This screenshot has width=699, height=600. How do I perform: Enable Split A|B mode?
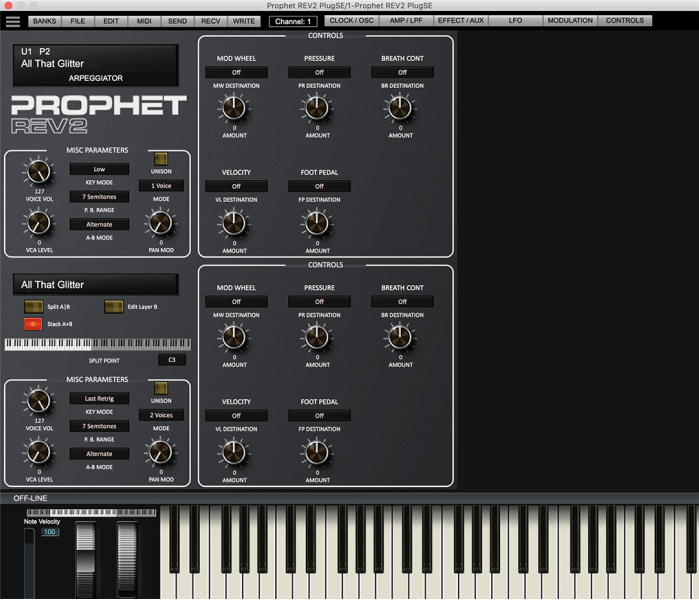click(x=33, y=307)
